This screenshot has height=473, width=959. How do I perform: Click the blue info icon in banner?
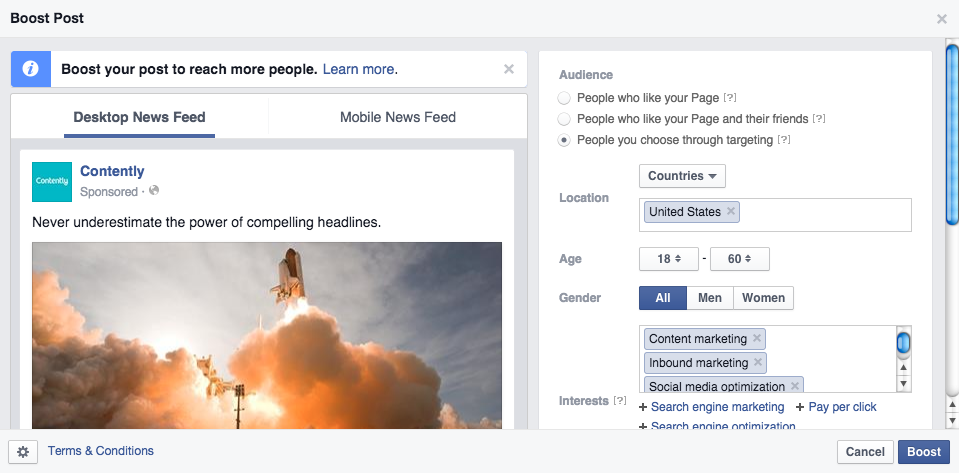coord(30,70)
